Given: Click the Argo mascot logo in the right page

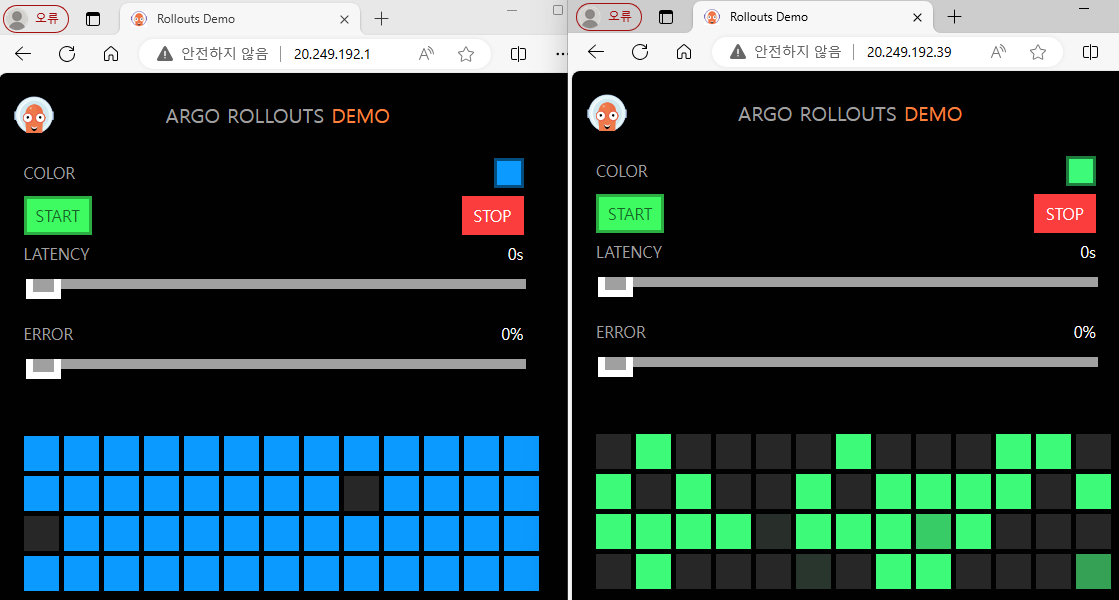Looking at the screenshot, I should point(607,113).
